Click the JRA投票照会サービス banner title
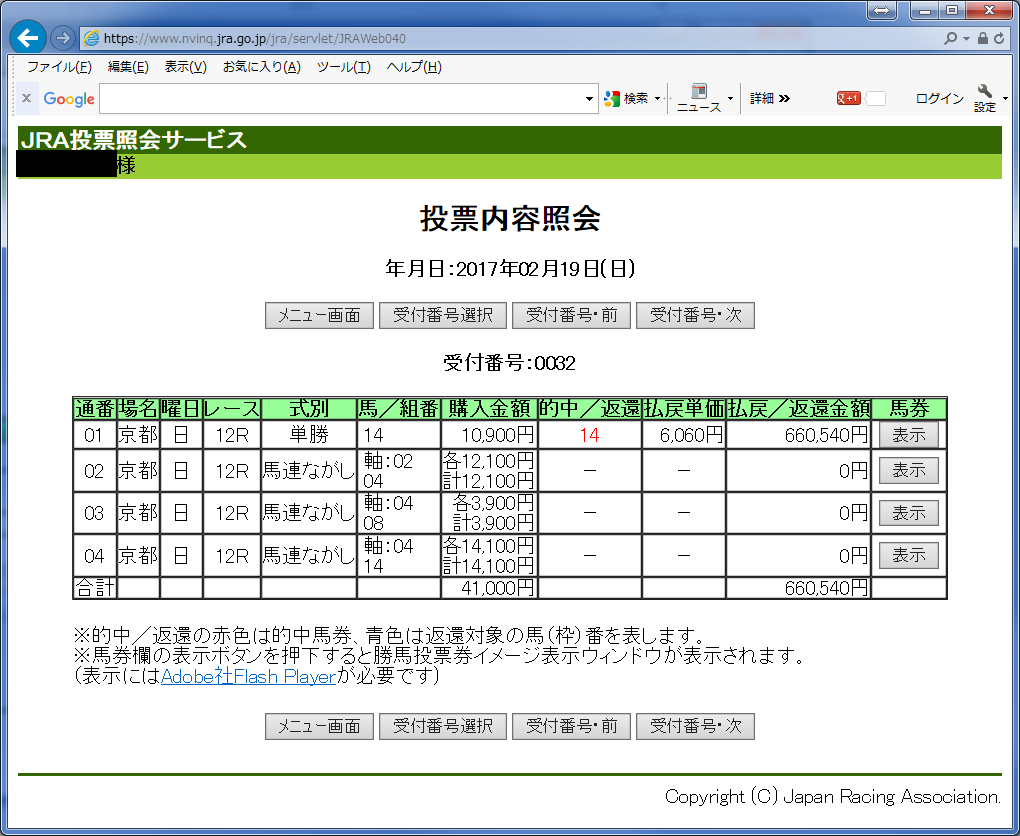 [x=134, y=140]
